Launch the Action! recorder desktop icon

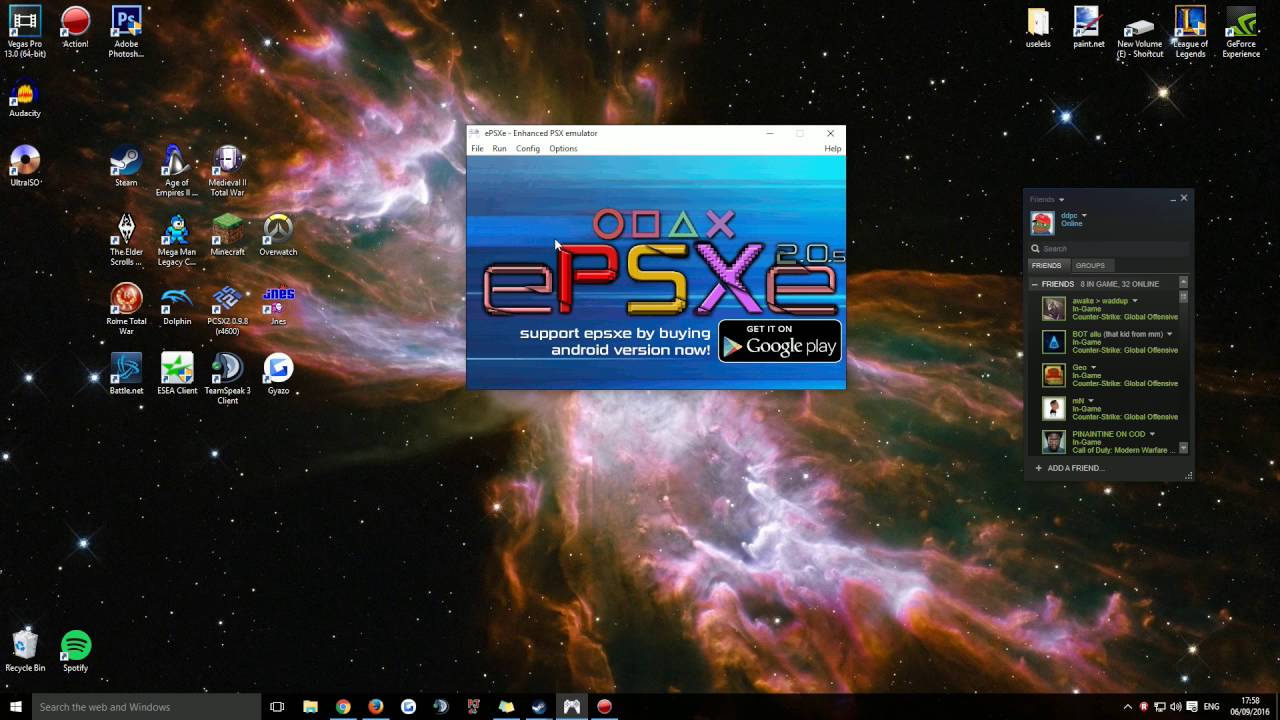click(x=75, y=27)
